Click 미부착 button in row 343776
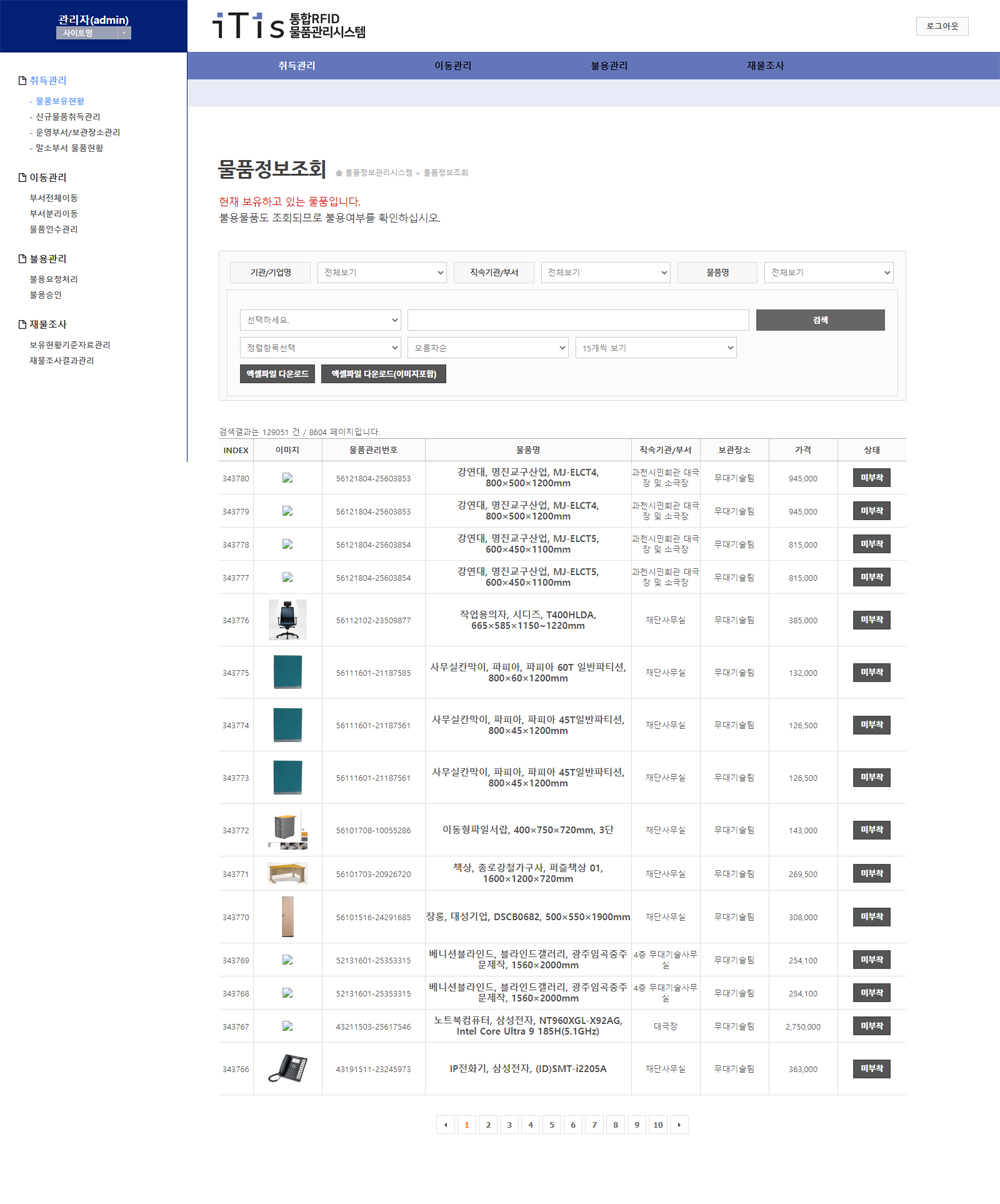This screenshot has height=1204, width=1000. 871,620
